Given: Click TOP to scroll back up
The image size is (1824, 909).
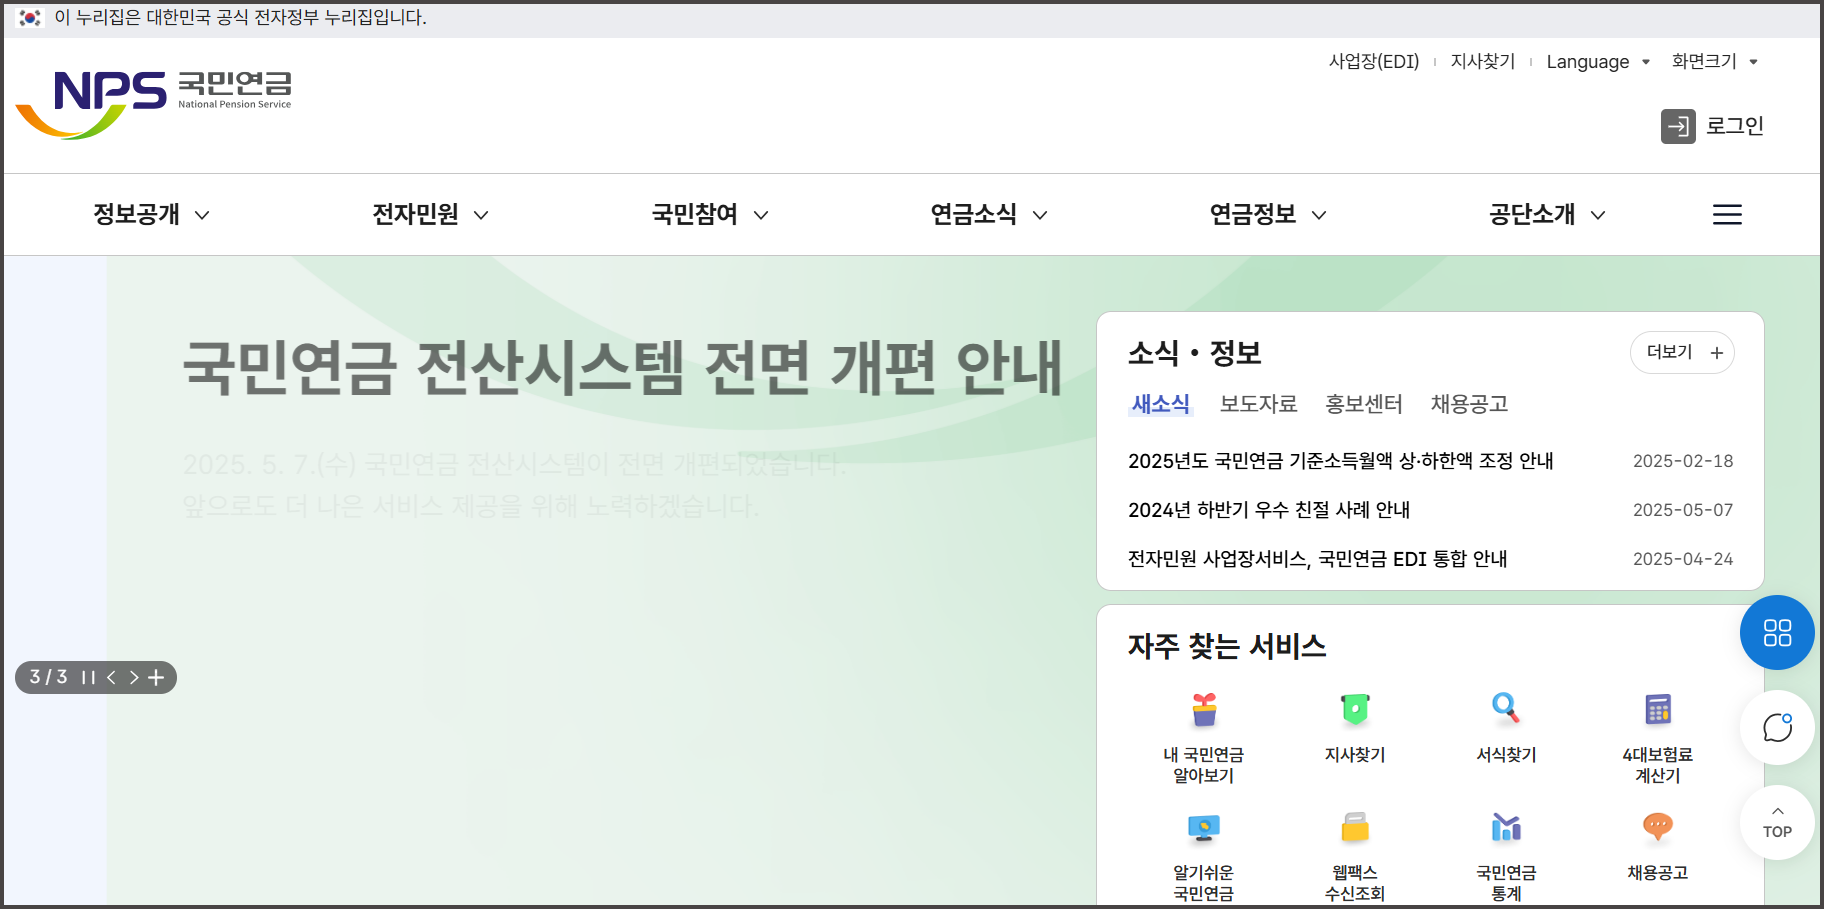Looking at the screenshot, I should click(x=1777, y=822).
